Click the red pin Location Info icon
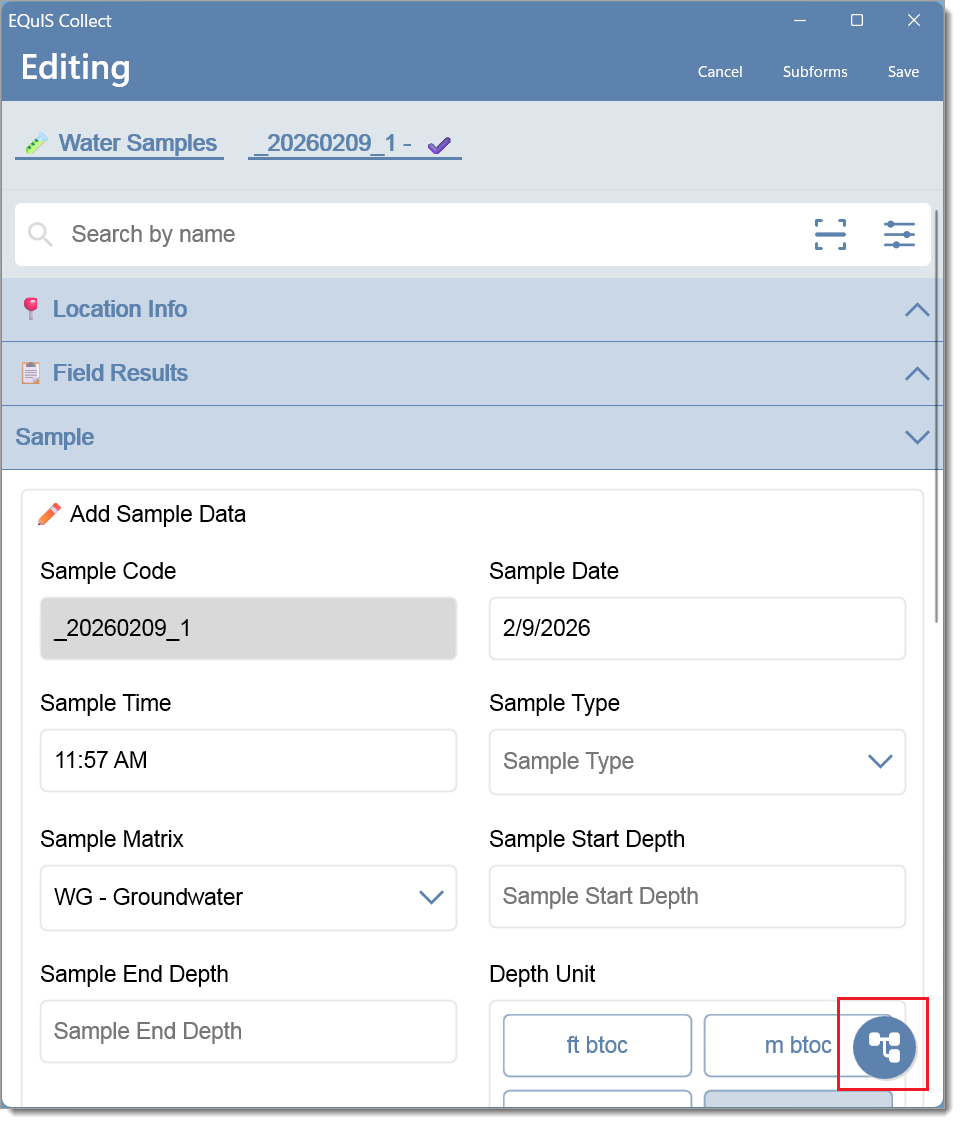The width and height of the screenshot is (960, 1124). 31,309
